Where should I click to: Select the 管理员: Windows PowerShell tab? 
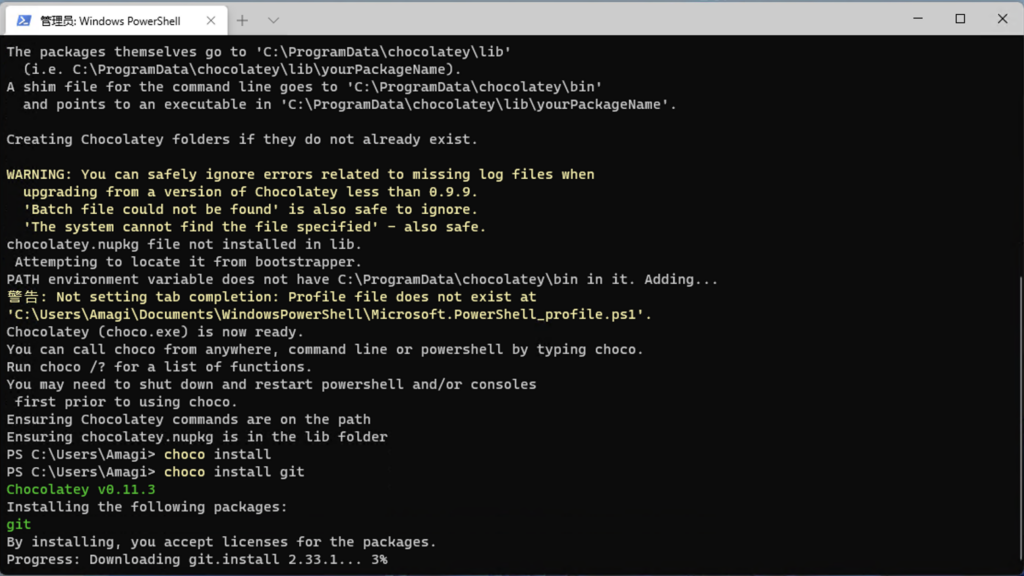116,20
